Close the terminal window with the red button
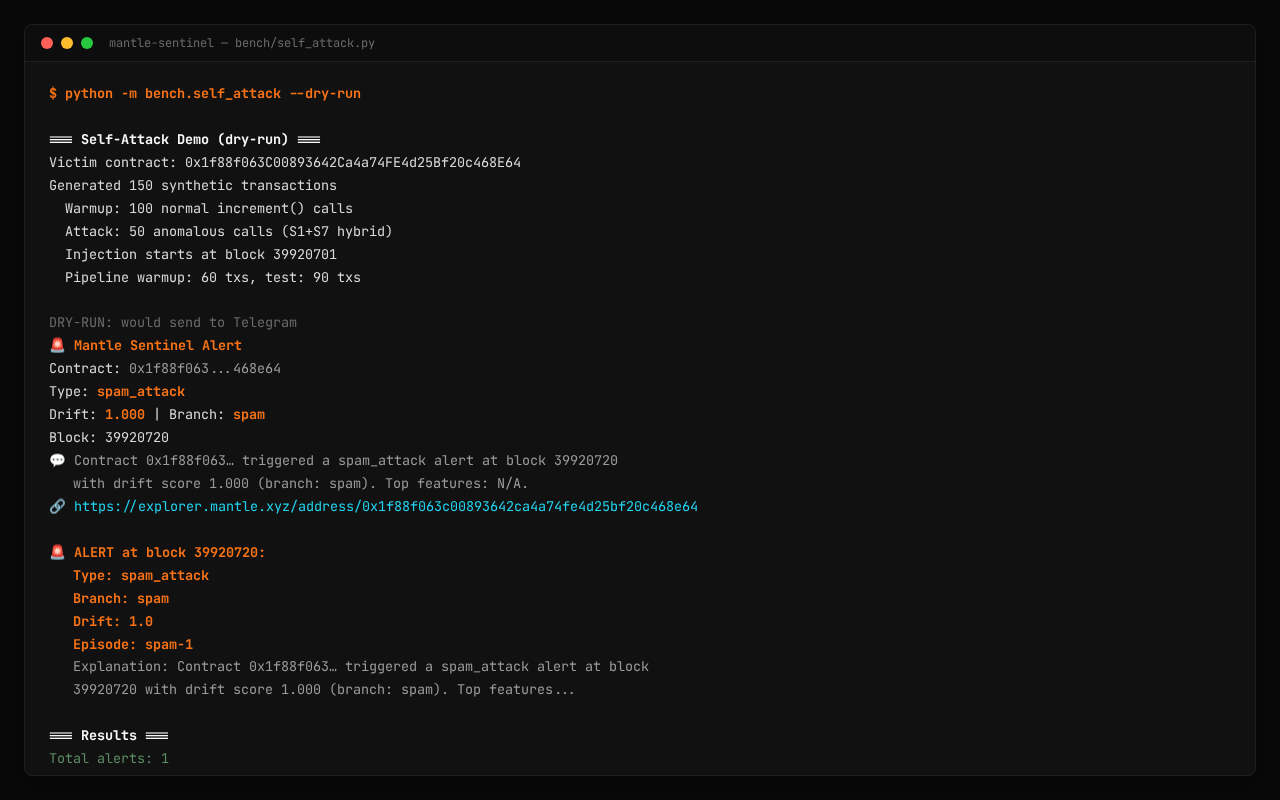Image resolution: width=1280 pixels, height=800 pixels. [47, 43]
